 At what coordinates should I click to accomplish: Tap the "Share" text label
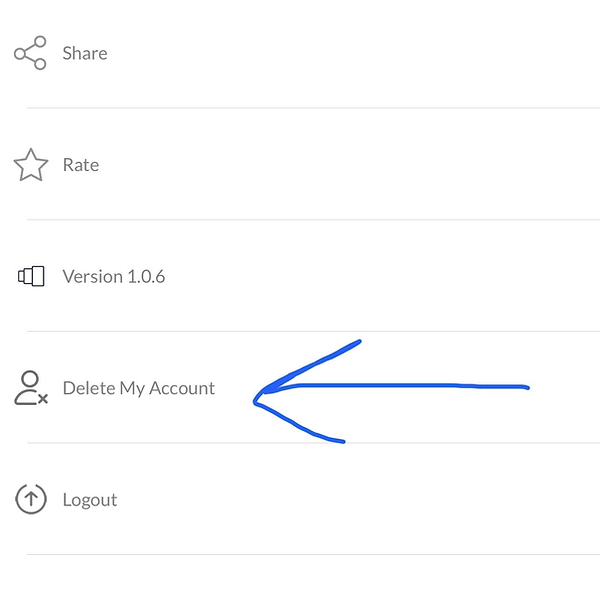click(x=85, y=53)
